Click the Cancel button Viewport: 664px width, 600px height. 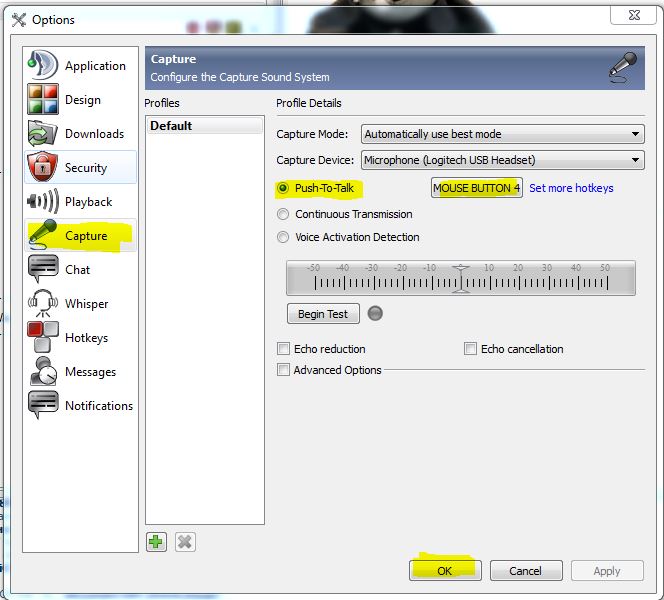[x=526, y=571]
